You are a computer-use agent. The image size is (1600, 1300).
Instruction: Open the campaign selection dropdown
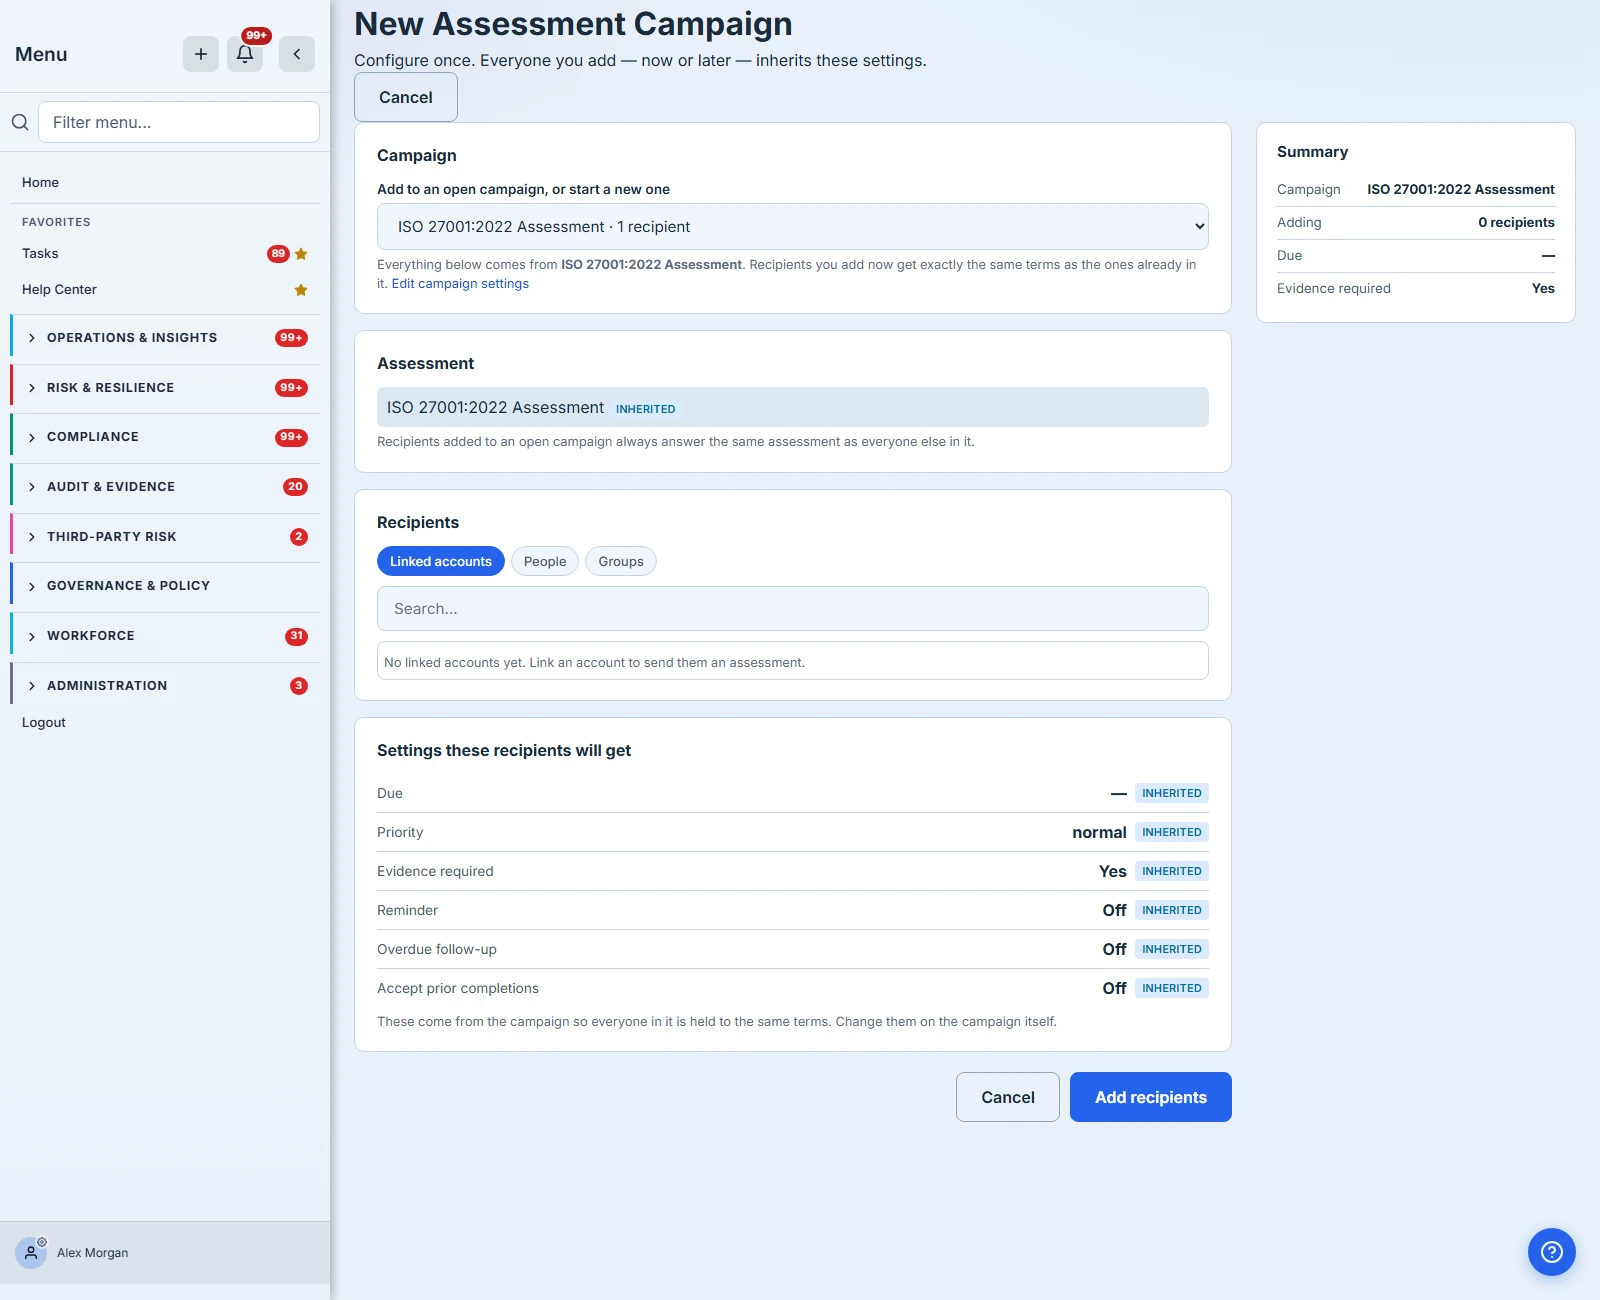click(792, 227)
